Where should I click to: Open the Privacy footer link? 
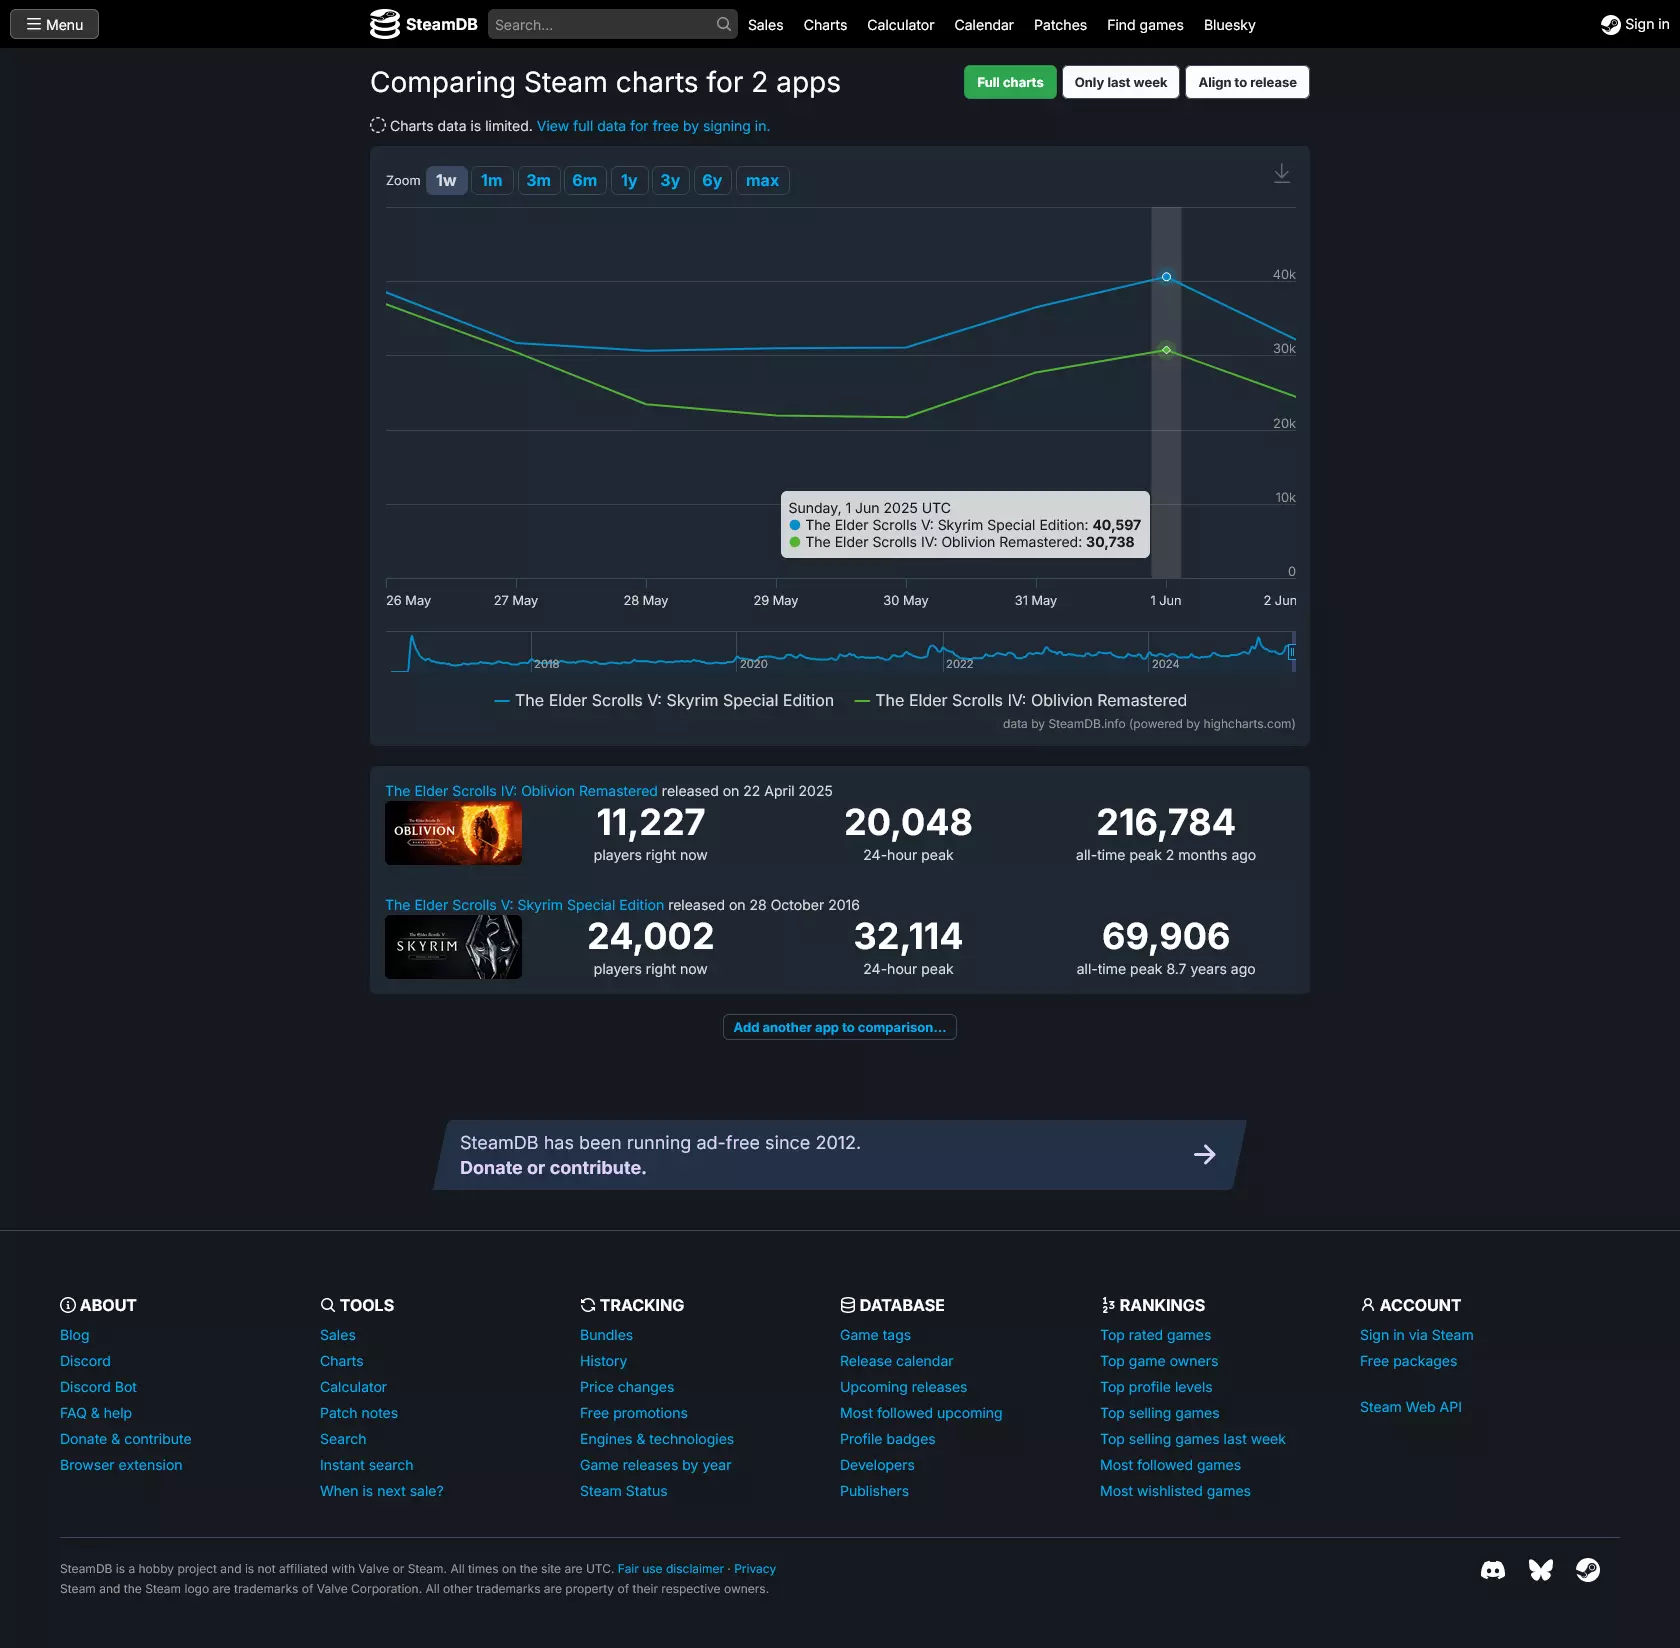[754, 1569]
